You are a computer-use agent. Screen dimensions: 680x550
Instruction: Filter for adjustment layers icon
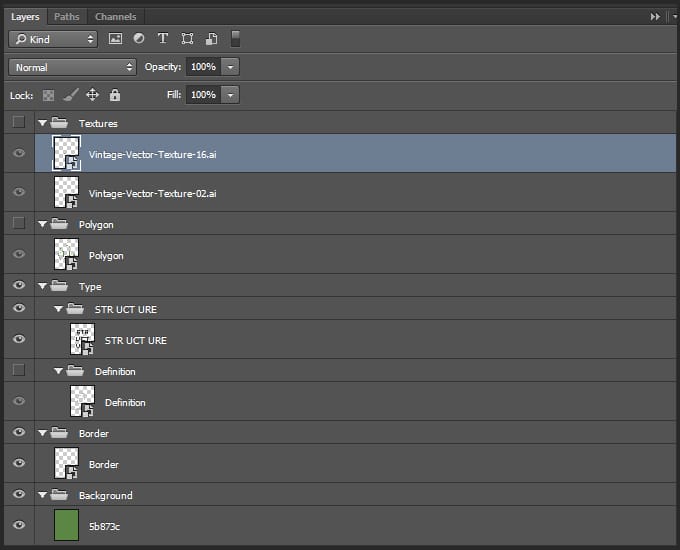click(x=139, y=39)
